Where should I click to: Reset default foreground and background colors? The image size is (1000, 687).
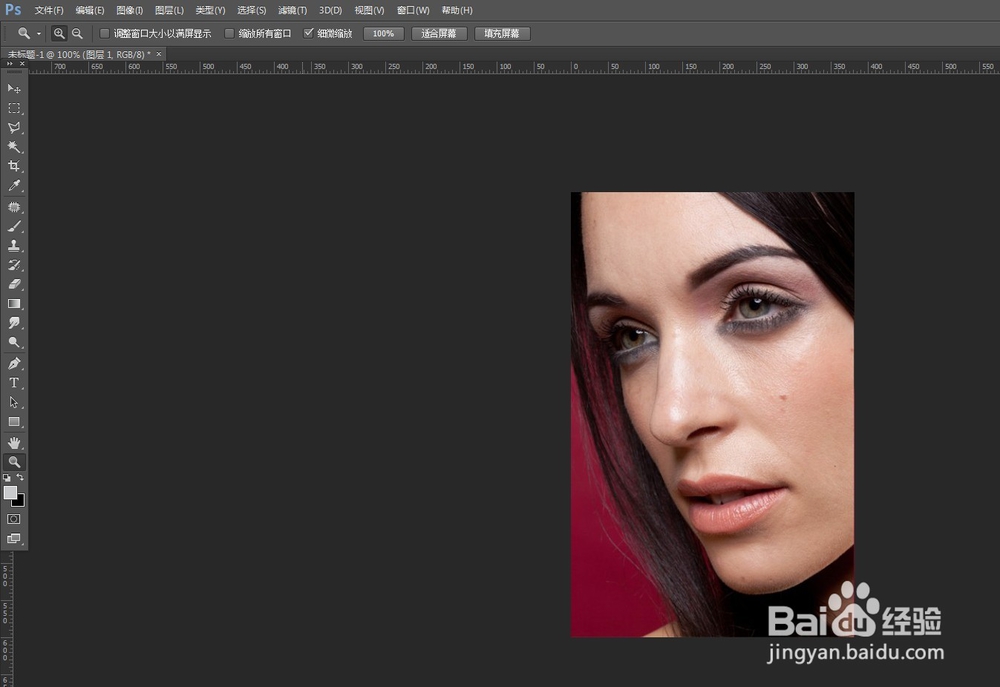6,477
